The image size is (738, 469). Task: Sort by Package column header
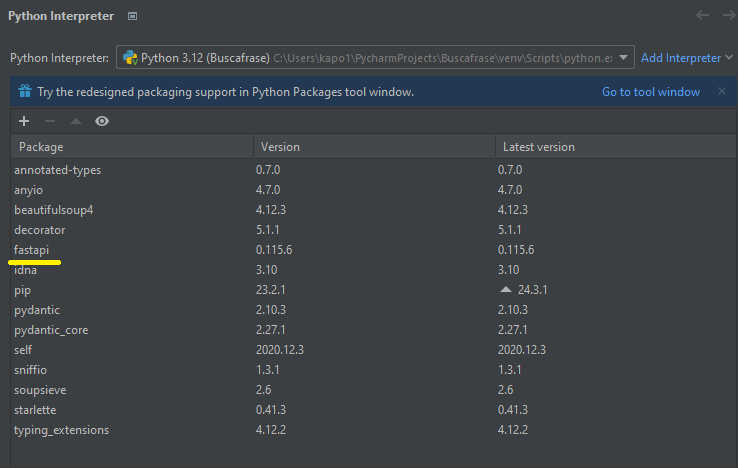pos(132,147)
